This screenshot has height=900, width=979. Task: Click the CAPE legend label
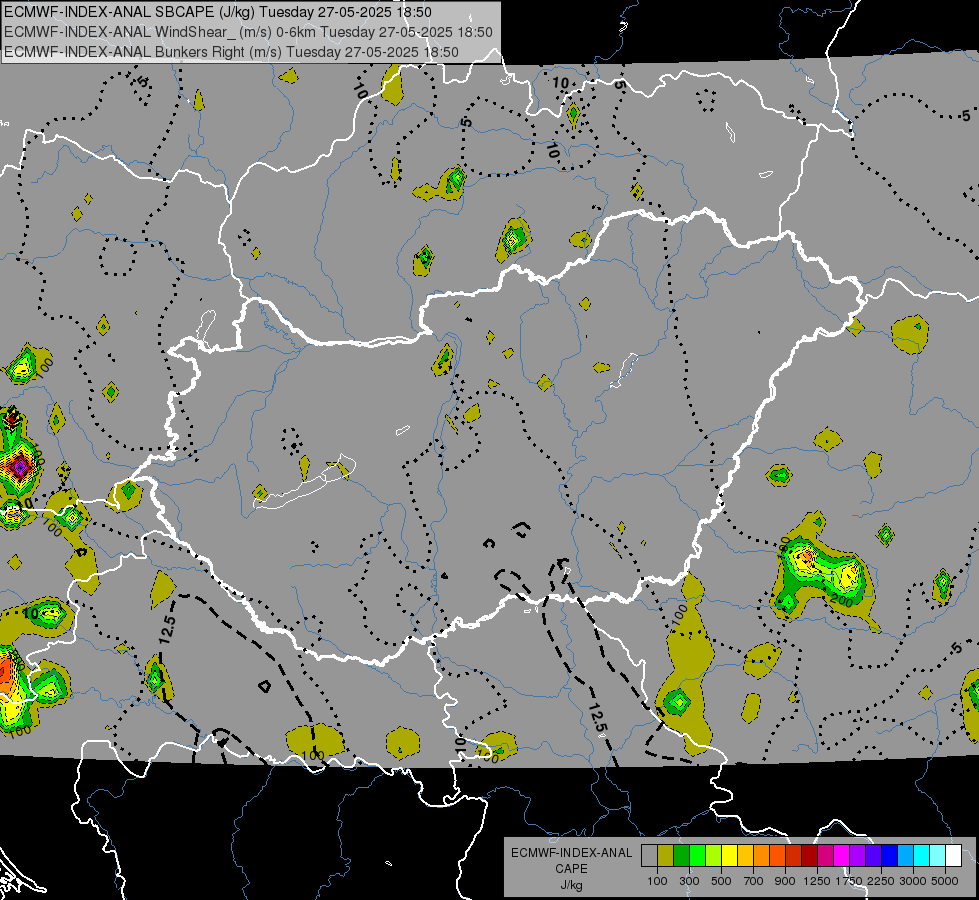(571, 869)
